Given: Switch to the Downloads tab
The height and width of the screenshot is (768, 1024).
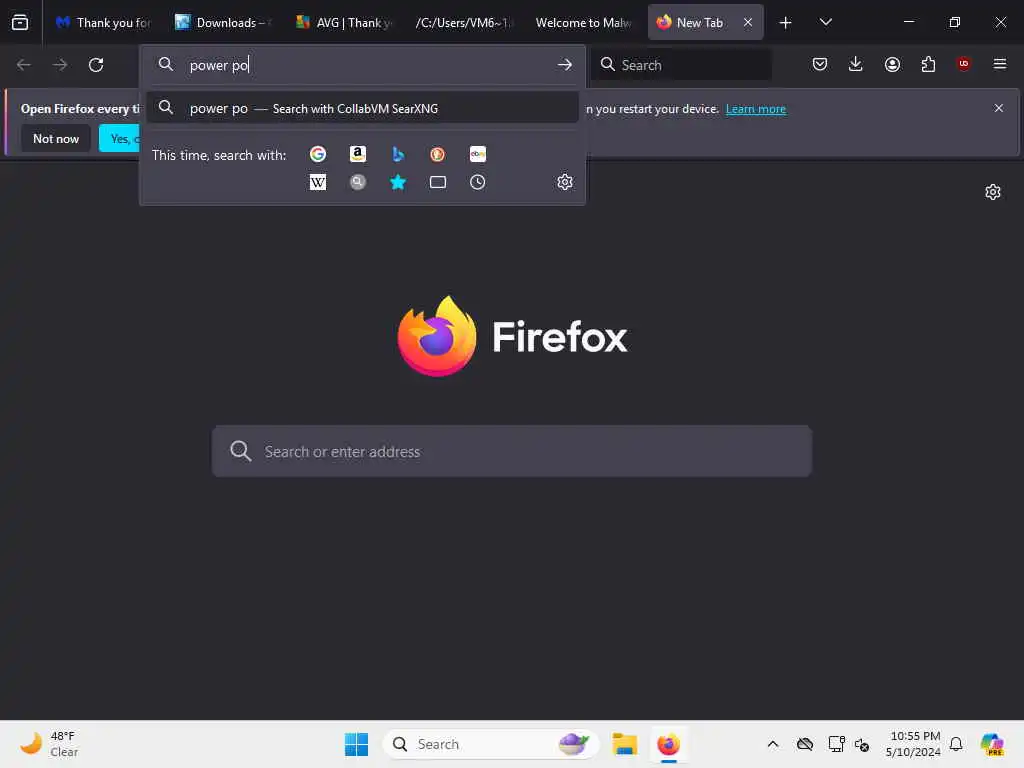Looking at the screenshot, I should tap(223, 23).
